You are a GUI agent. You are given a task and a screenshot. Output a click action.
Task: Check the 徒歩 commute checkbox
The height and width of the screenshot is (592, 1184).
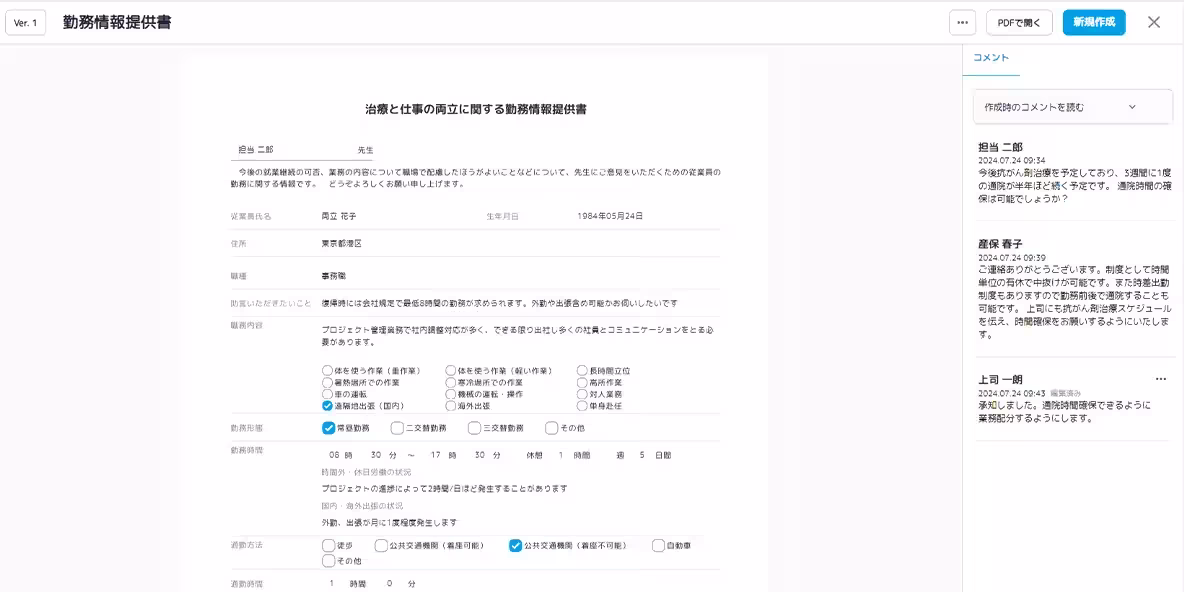tap(327, 546)
